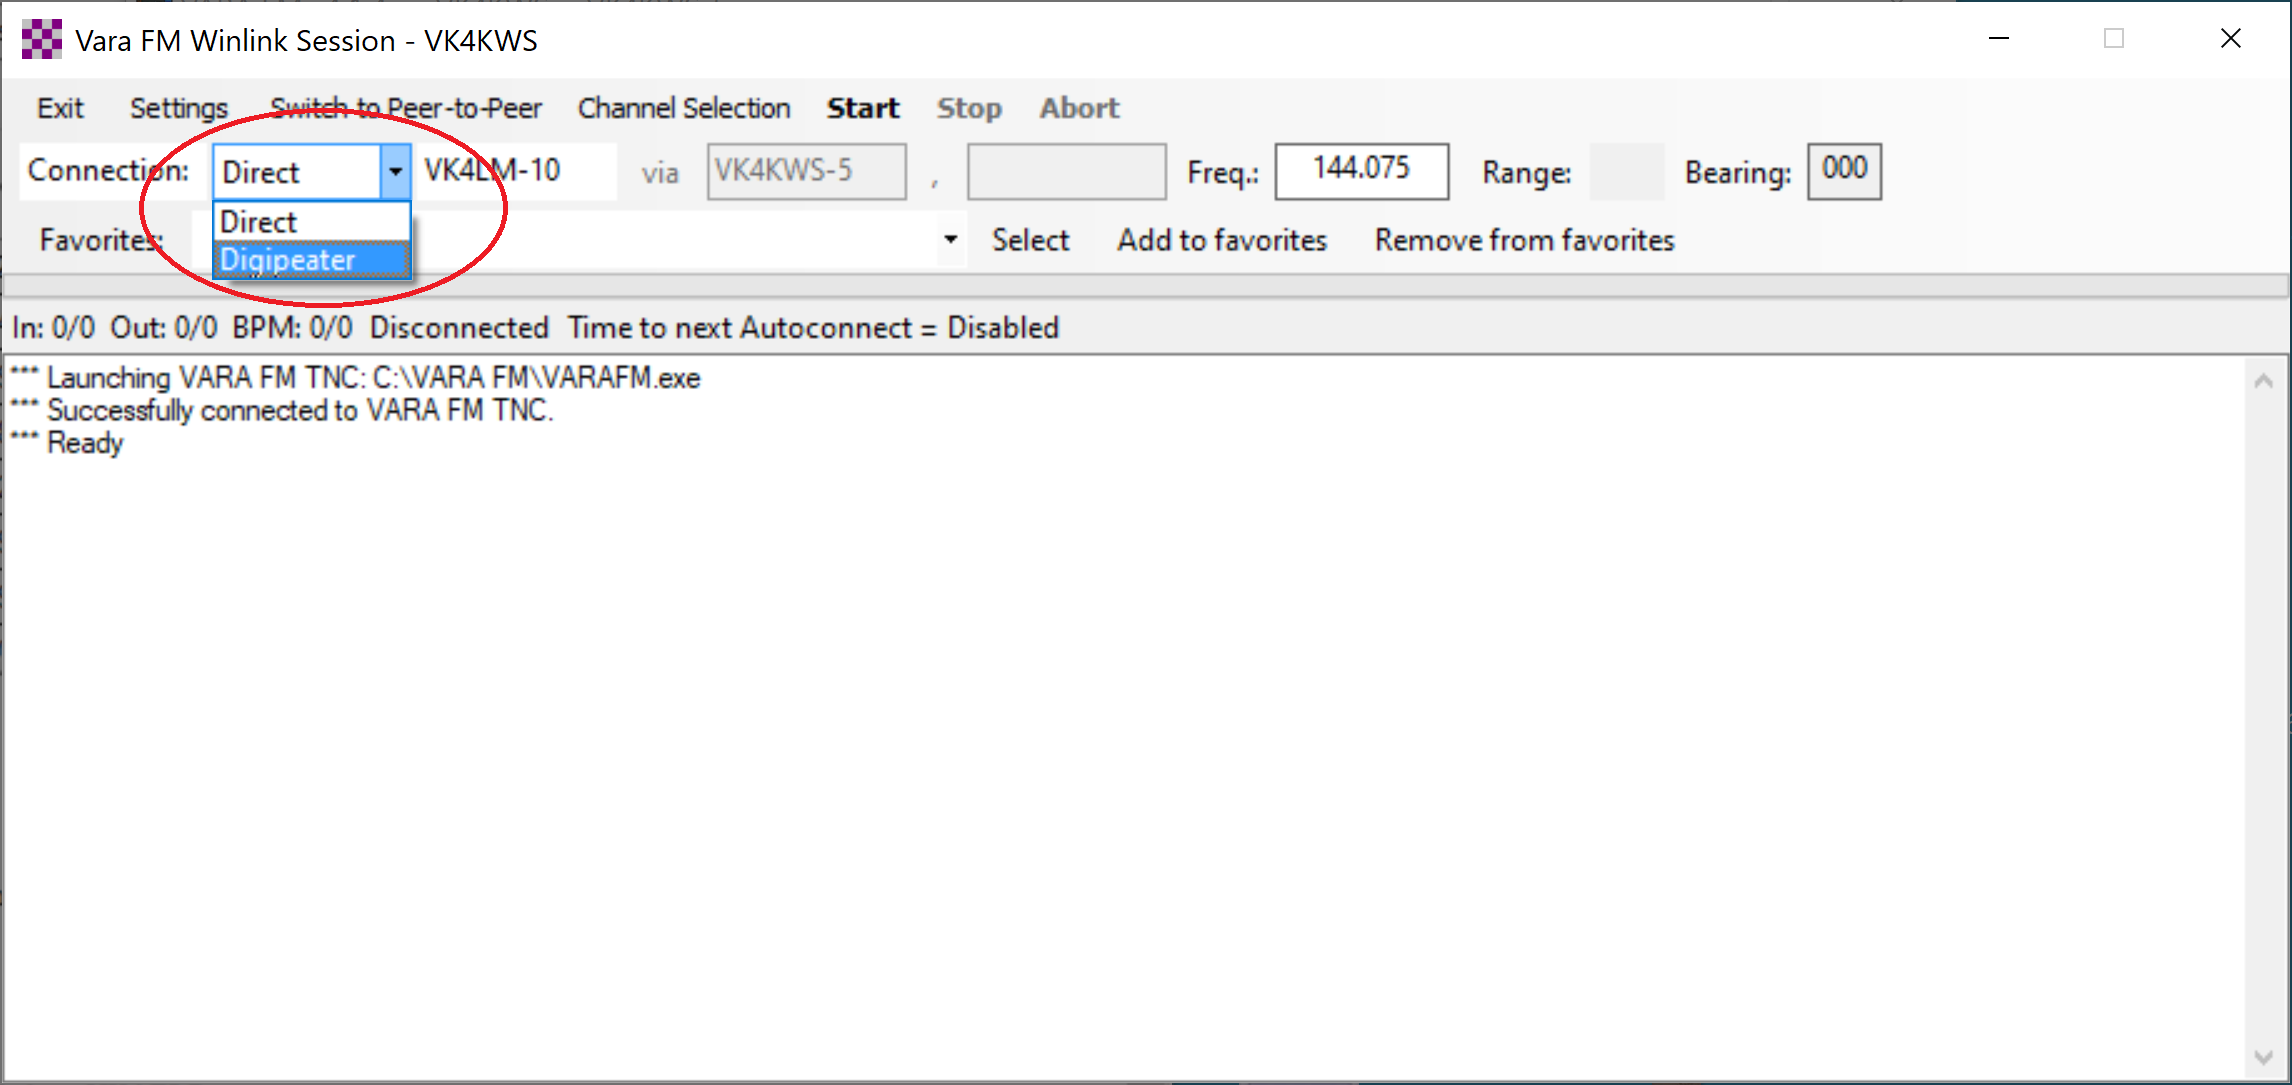Click the second empty via field
This screenshot has height=1085, width=2292.
[1066, 171]
